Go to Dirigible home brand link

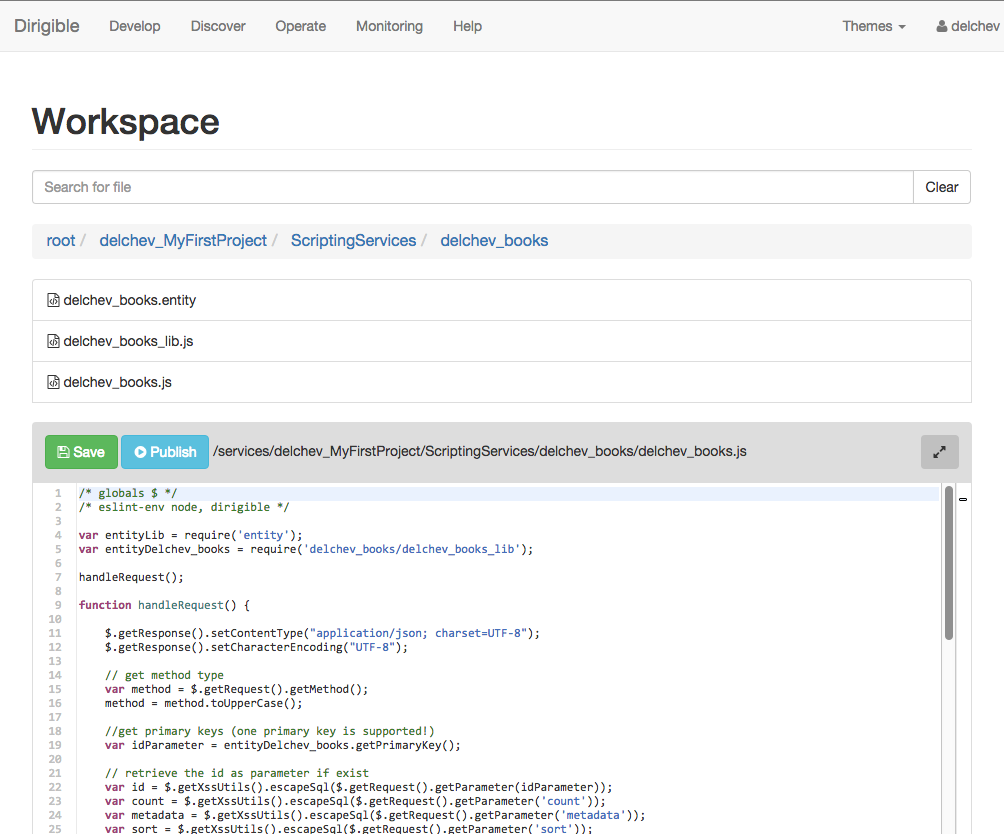tap(47, 26)
